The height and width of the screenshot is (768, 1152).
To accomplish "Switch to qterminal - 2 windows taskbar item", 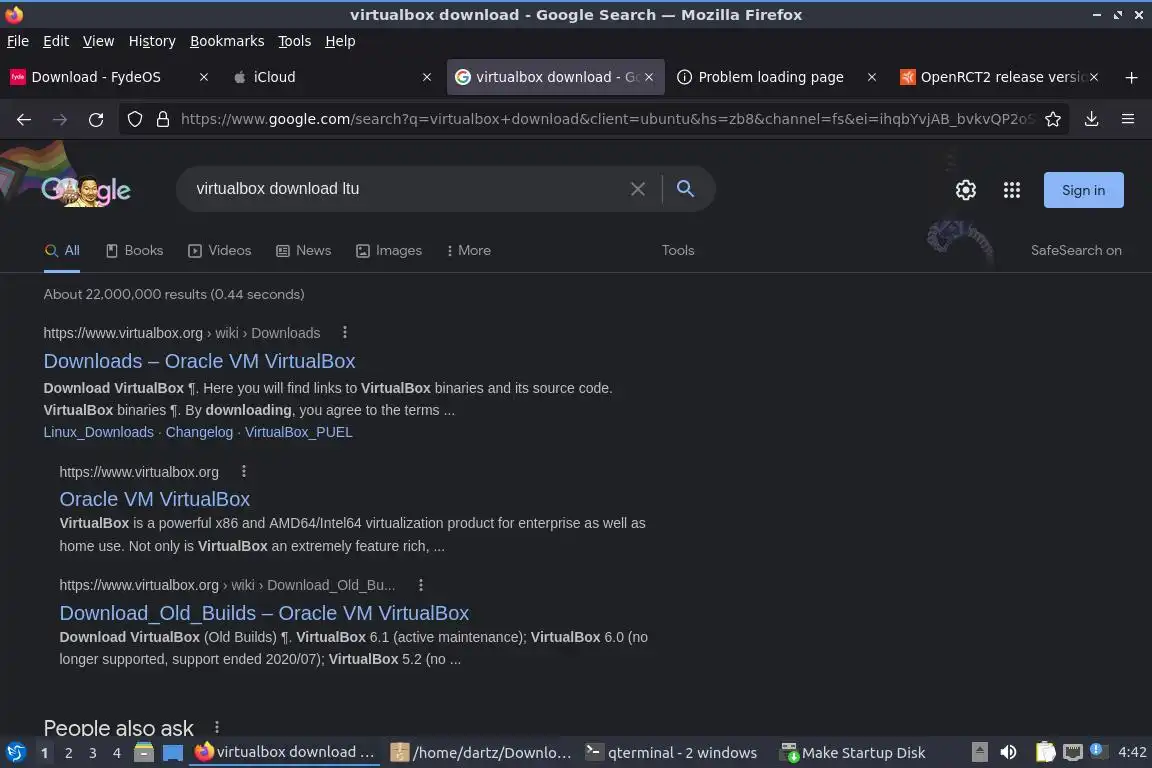I will coord(672,753).
